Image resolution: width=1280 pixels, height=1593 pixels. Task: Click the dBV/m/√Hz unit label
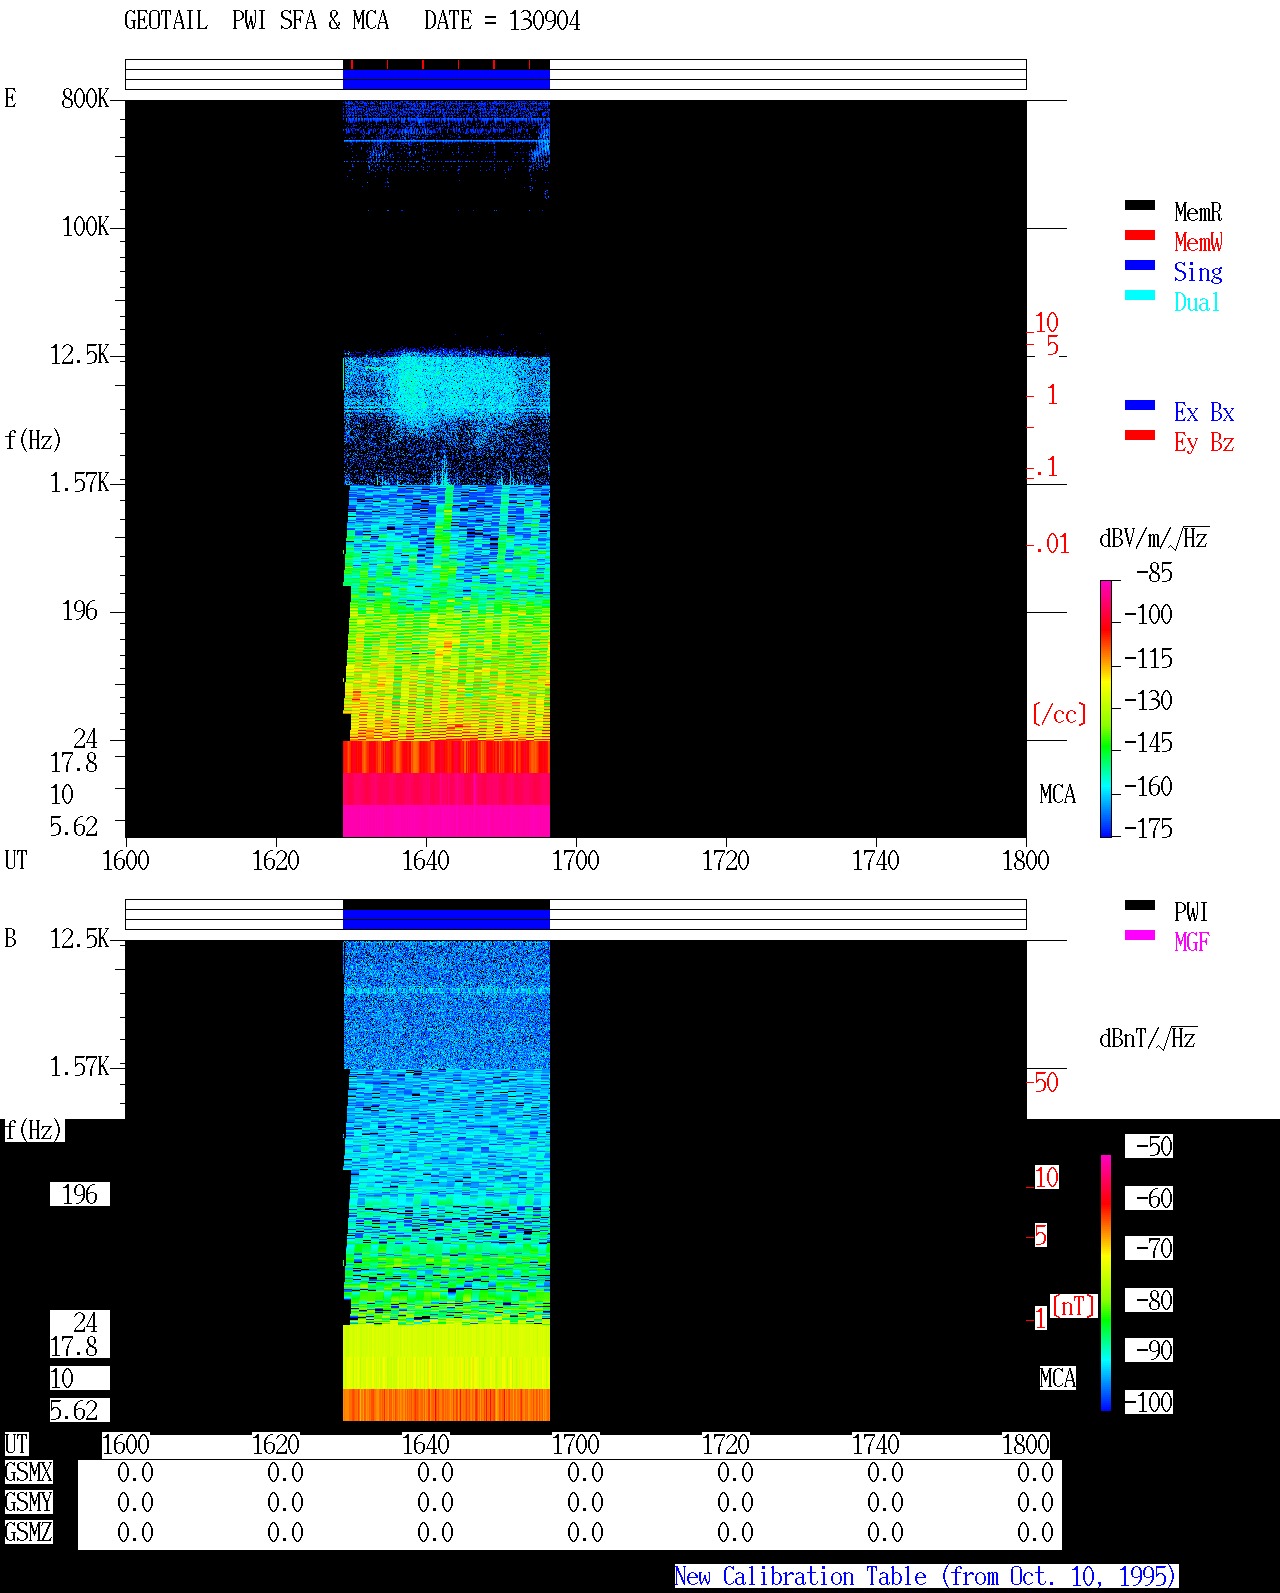coord(1154,538)
